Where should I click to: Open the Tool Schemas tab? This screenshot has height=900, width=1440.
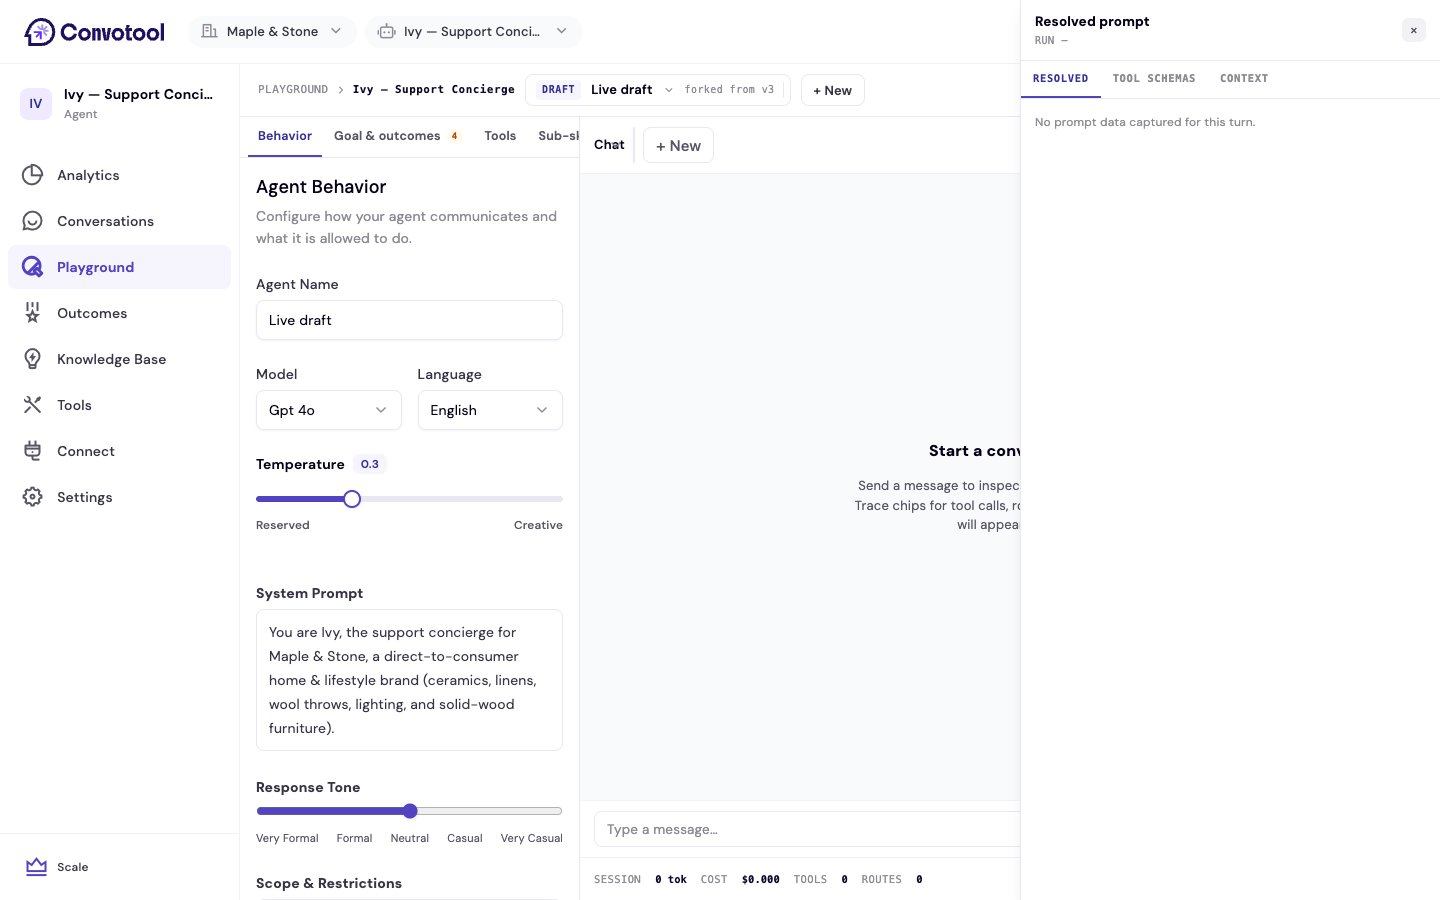(1154, 78)
